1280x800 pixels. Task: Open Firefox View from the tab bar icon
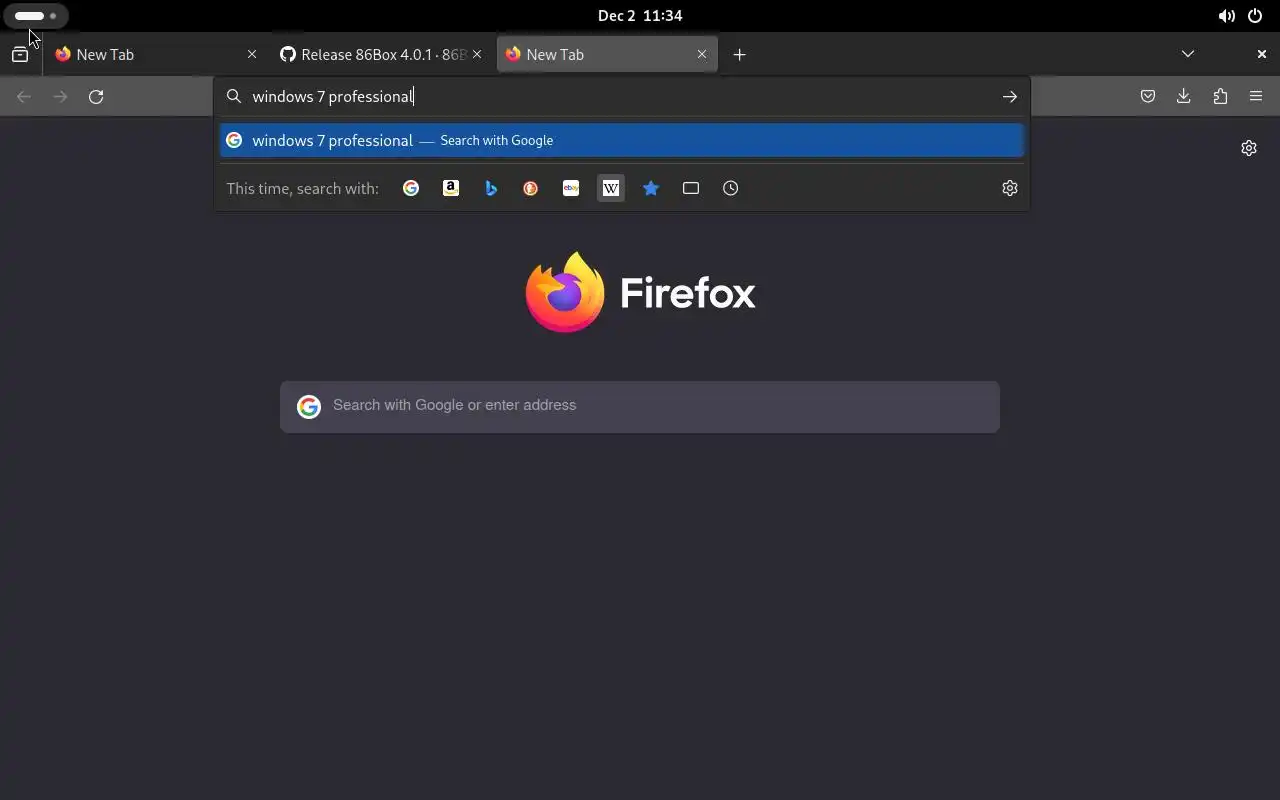pos(20,55)
